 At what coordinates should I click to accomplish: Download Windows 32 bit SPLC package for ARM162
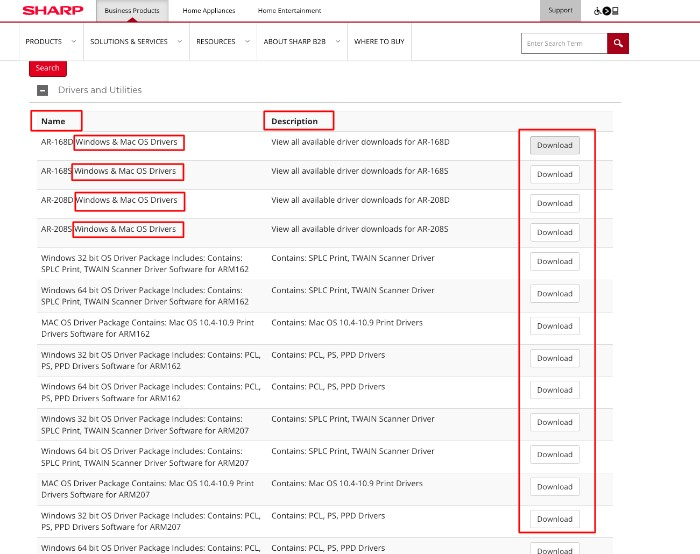click(x=555, y=262)
